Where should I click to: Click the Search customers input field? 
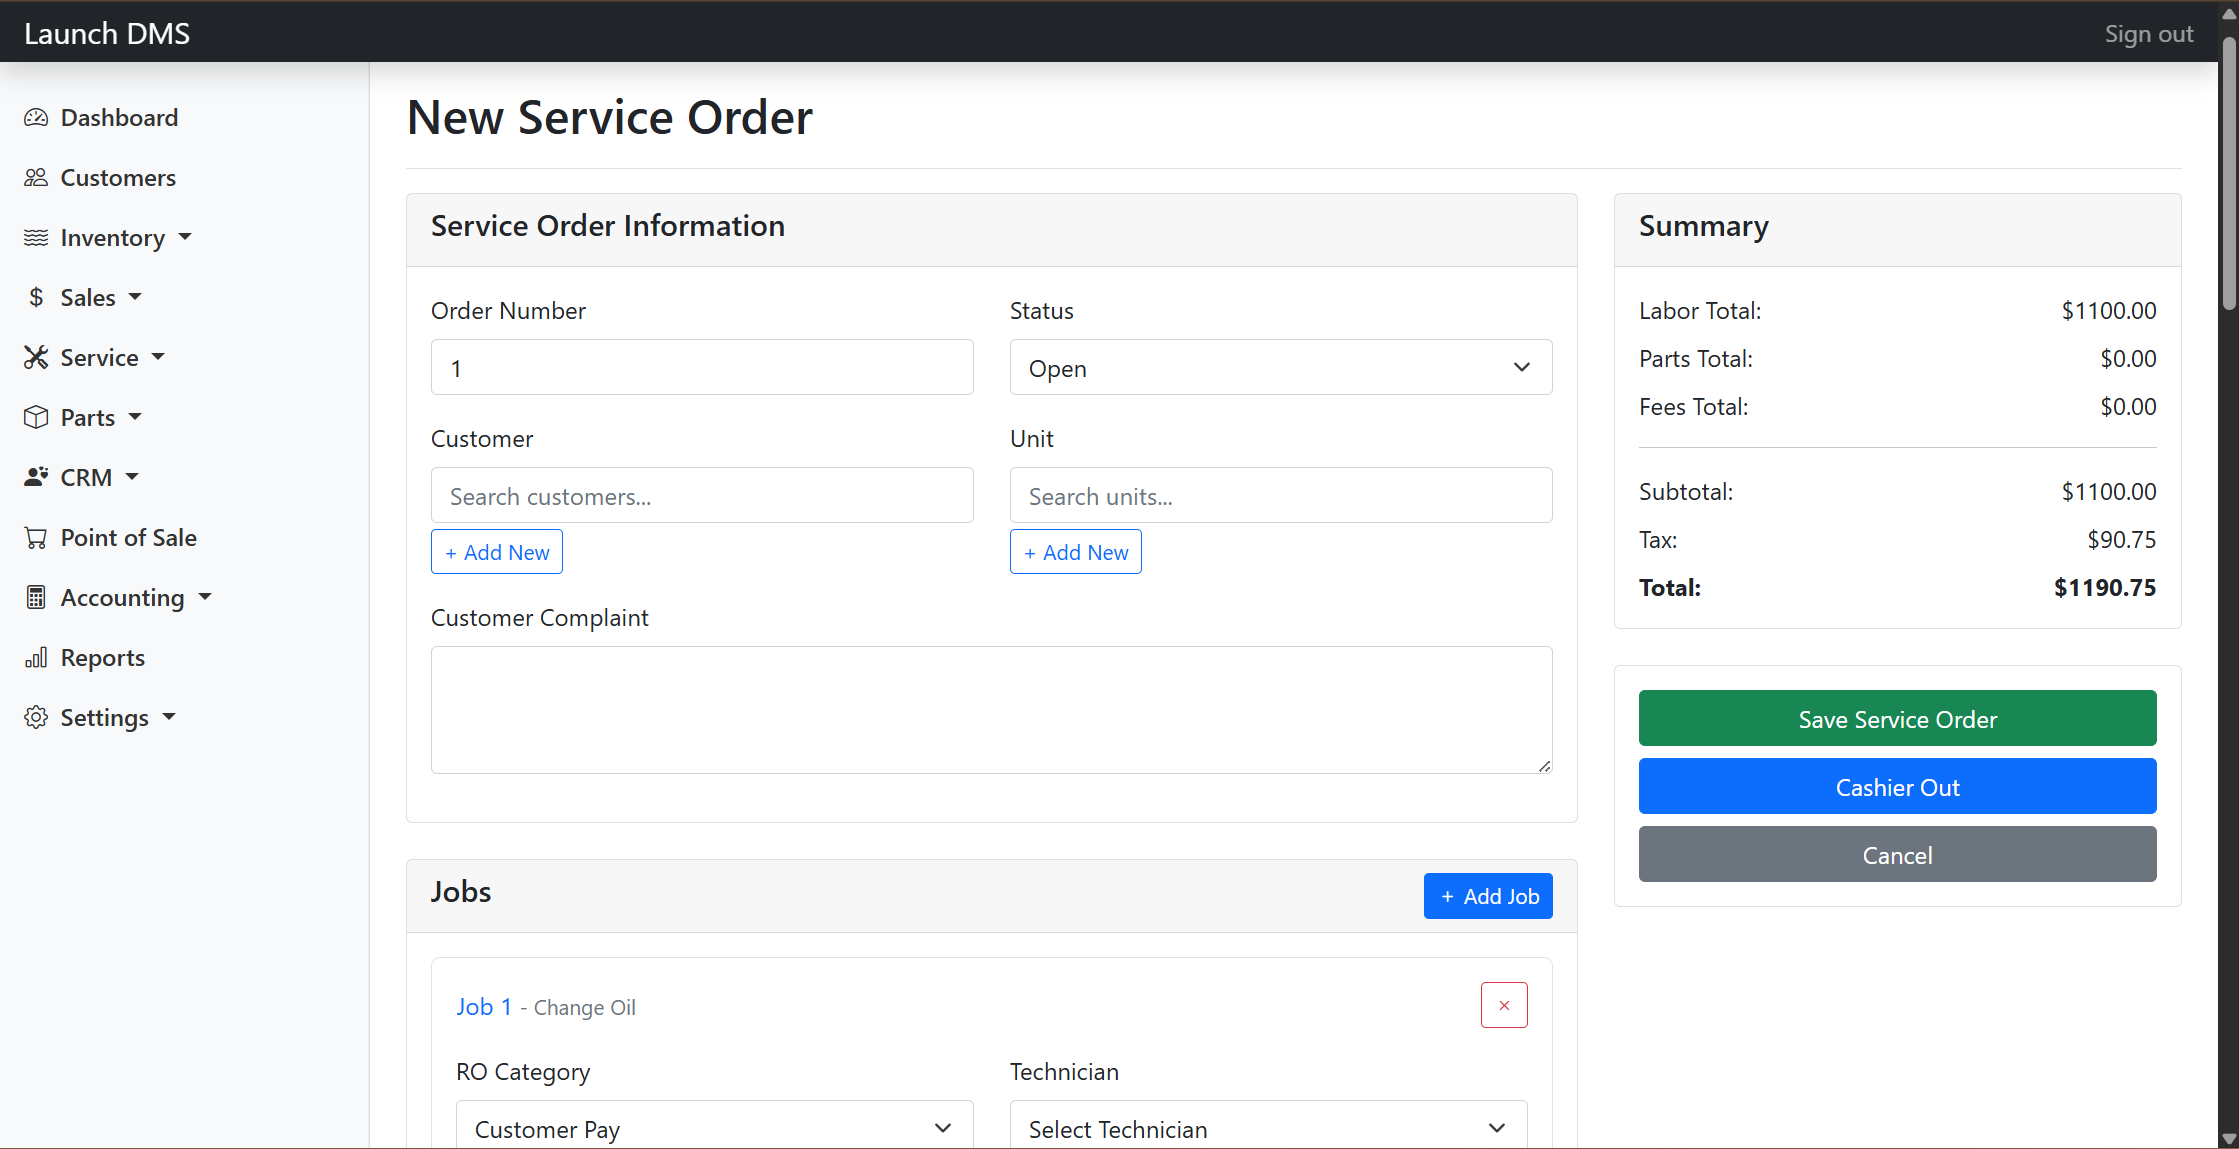pyautogui.click(x=701, y=495)
